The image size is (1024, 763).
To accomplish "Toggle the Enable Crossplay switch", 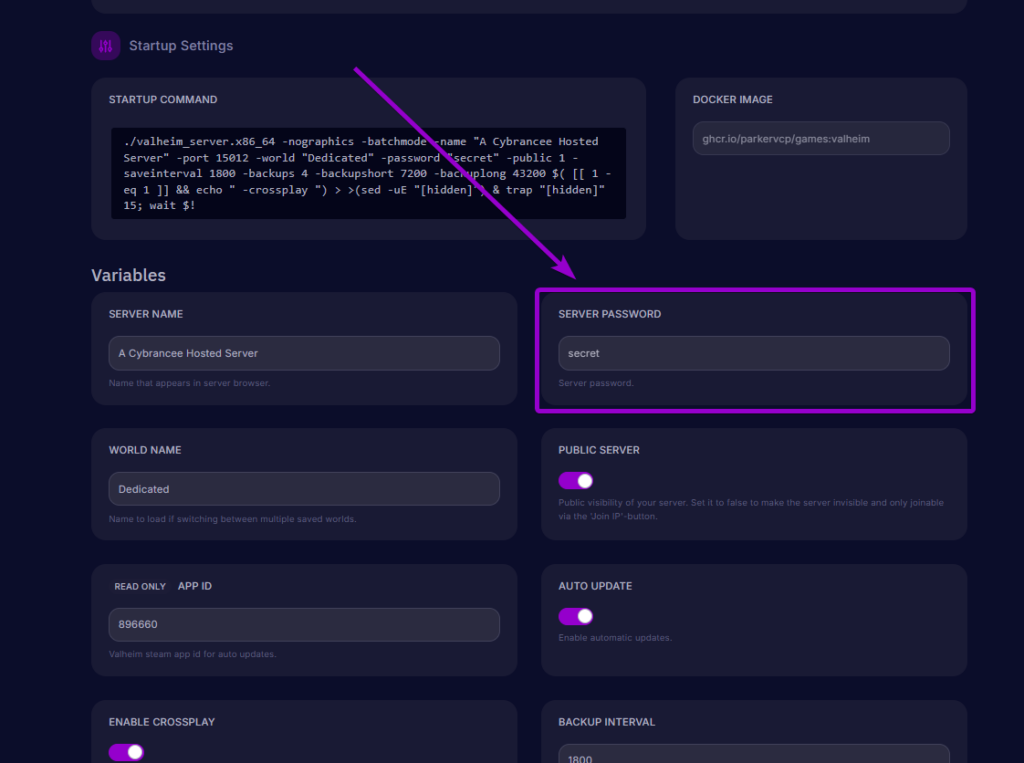I will [x=126, y=752].
